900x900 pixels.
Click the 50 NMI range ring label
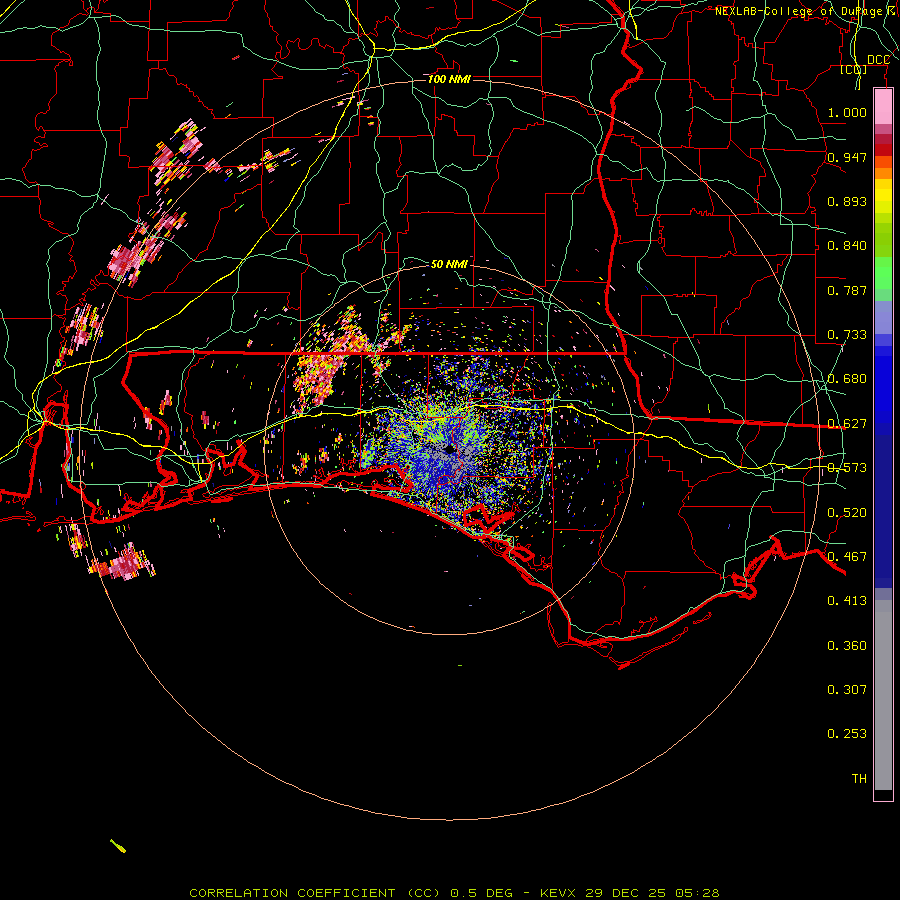click(449, 264)
